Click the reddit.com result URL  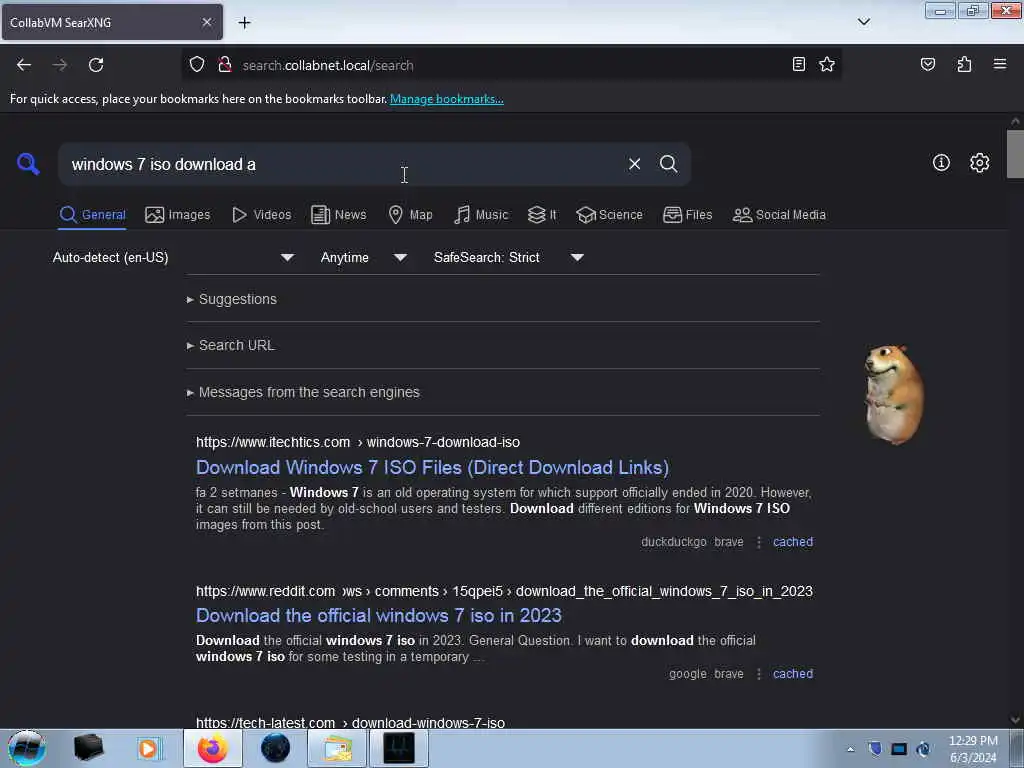[504, 592]
